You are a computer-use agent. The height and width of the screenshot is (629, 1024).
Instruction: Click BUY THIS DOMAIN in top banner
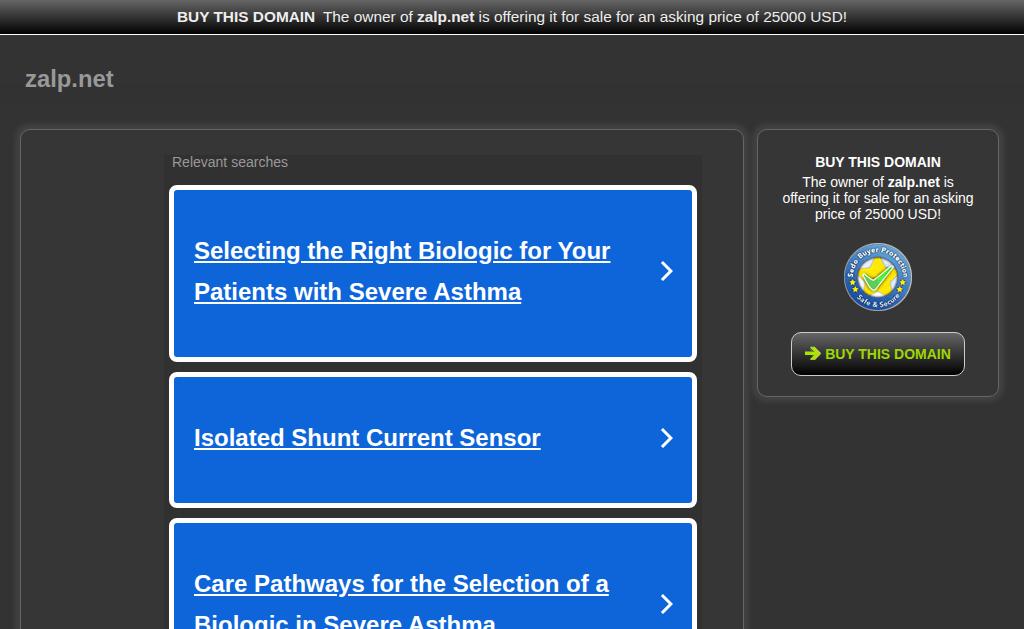(246, 17)
